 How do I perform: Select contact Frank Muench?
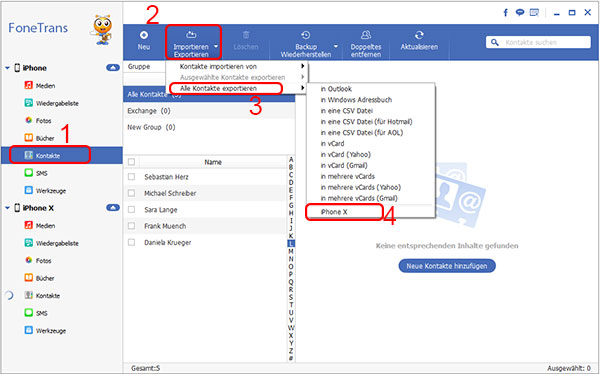coord(165,226)
